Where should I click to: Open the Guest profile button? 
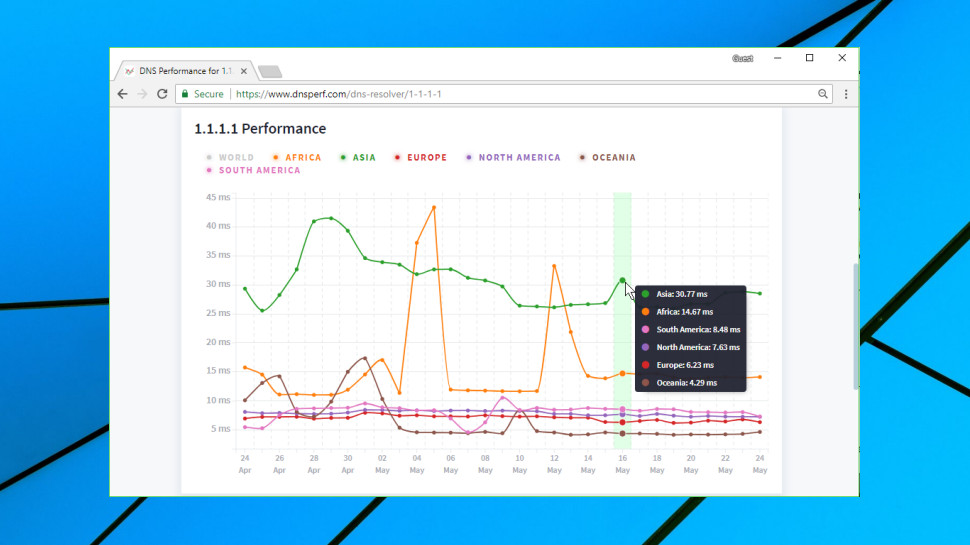pos(742,58)
